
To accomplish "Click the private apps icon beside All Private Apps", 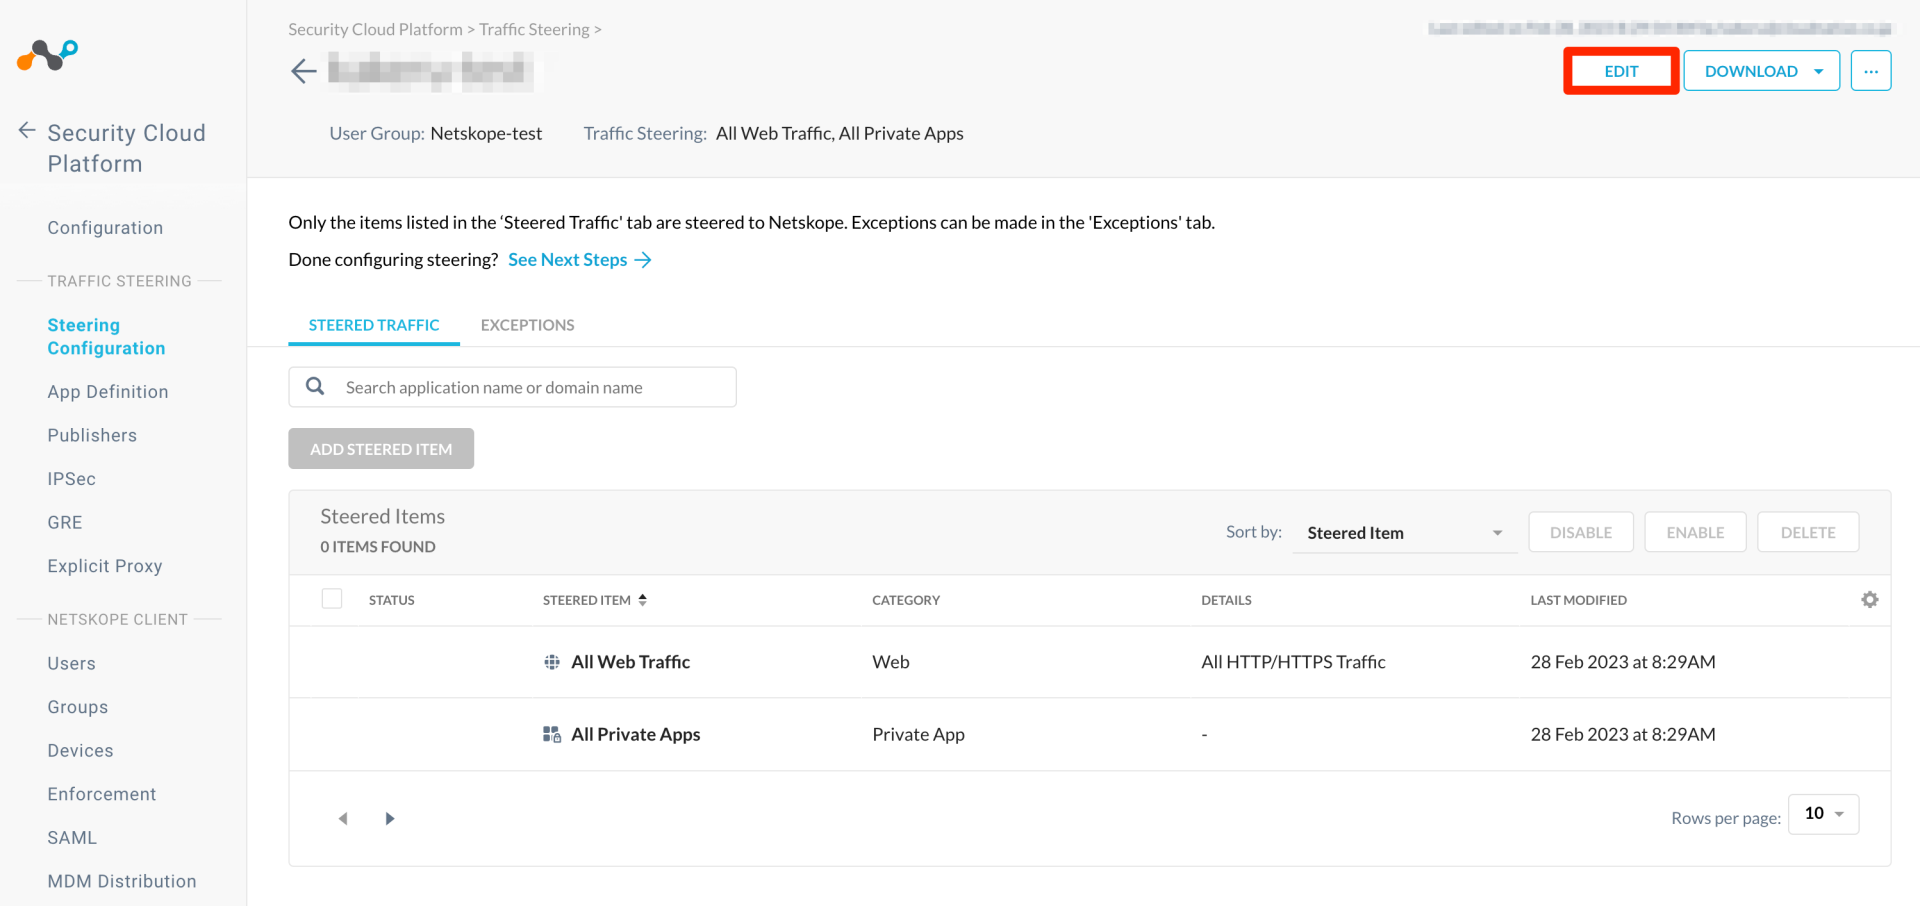I will tap(552, 734).
